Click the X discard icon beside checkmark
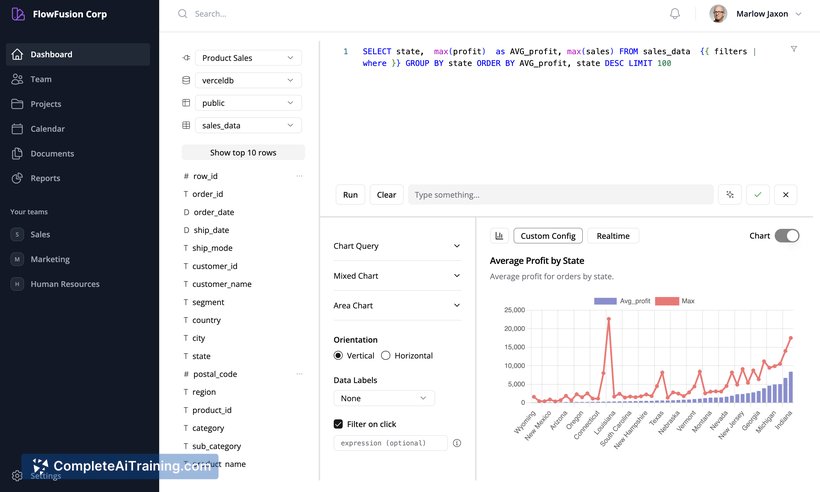 (x=785, y=195)
